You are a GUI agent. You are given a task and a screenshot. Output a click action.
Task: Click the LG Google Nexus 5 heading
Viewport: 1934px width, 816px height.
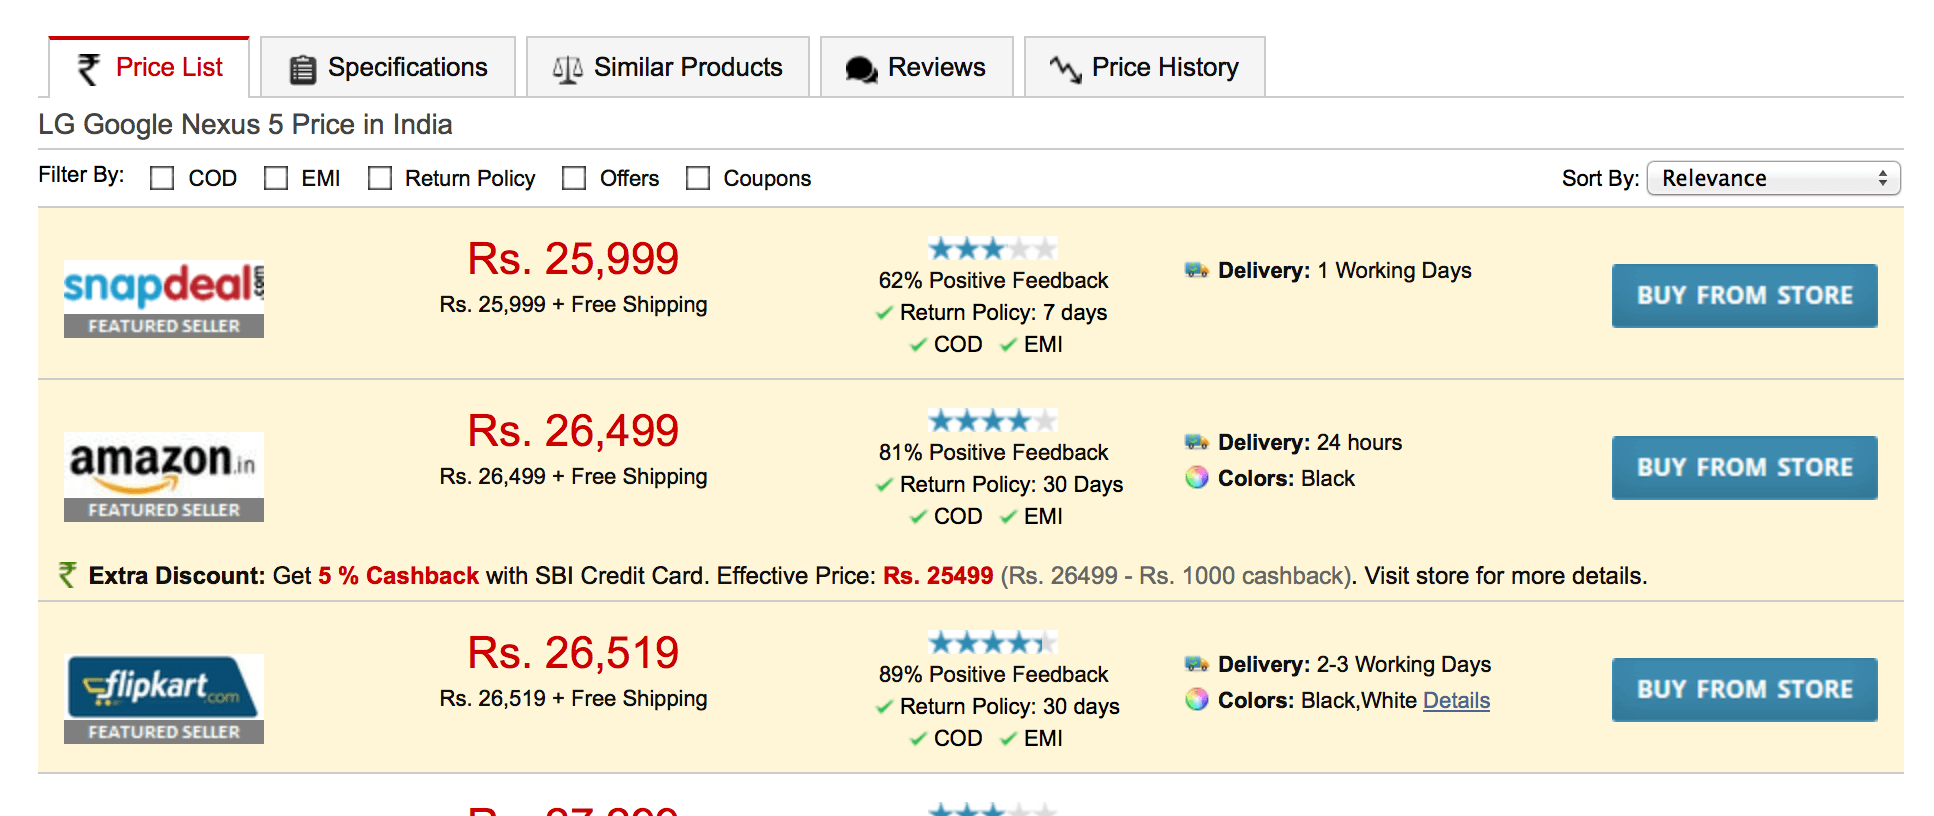[x=245, y=124]
